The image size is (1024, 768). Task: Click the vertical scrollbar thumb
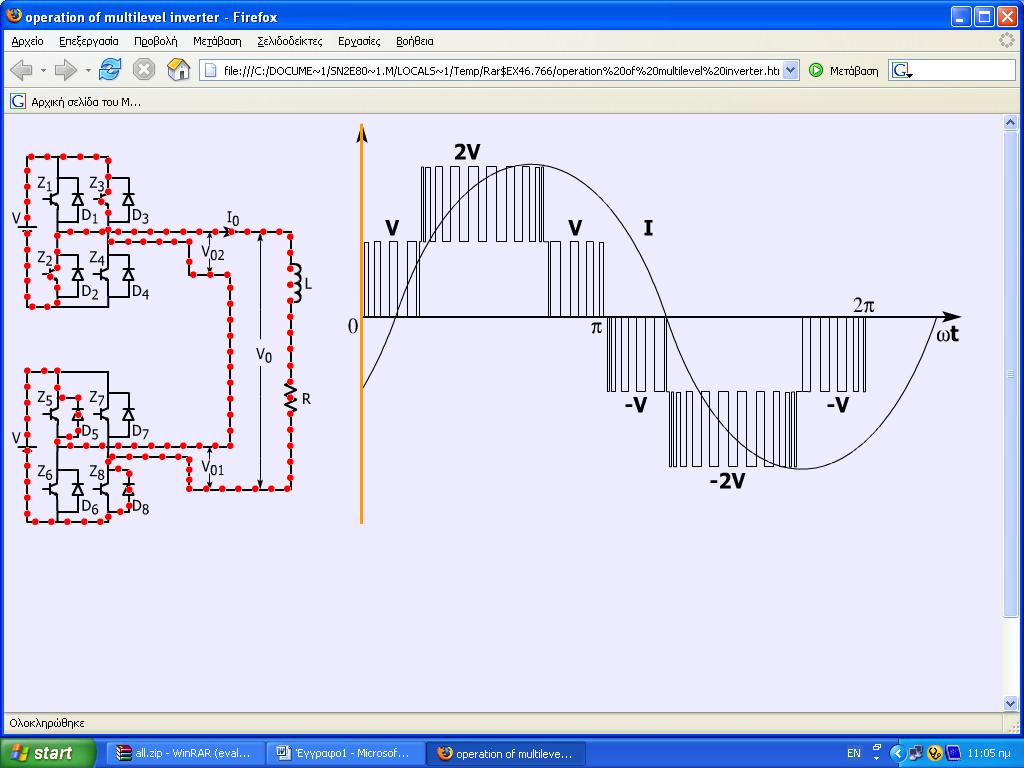[x=1010, y=373]
